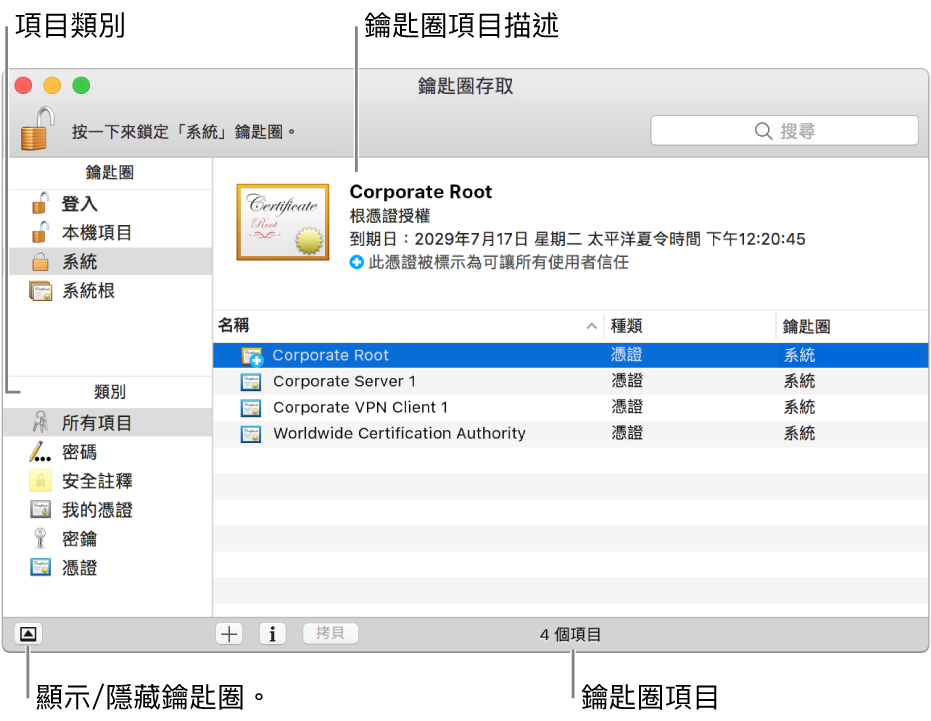This screenshot has height=721, width=931.
Task: Toggle show/hide keychains button at bottom left
Action: point(28,634)
